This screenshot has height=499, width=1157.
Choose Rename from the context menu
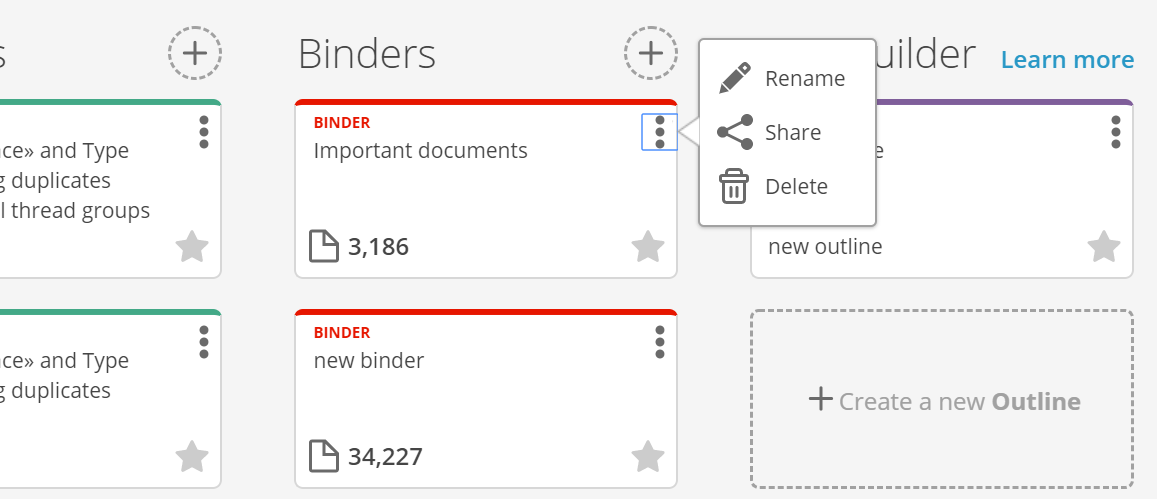coord(787,78)
